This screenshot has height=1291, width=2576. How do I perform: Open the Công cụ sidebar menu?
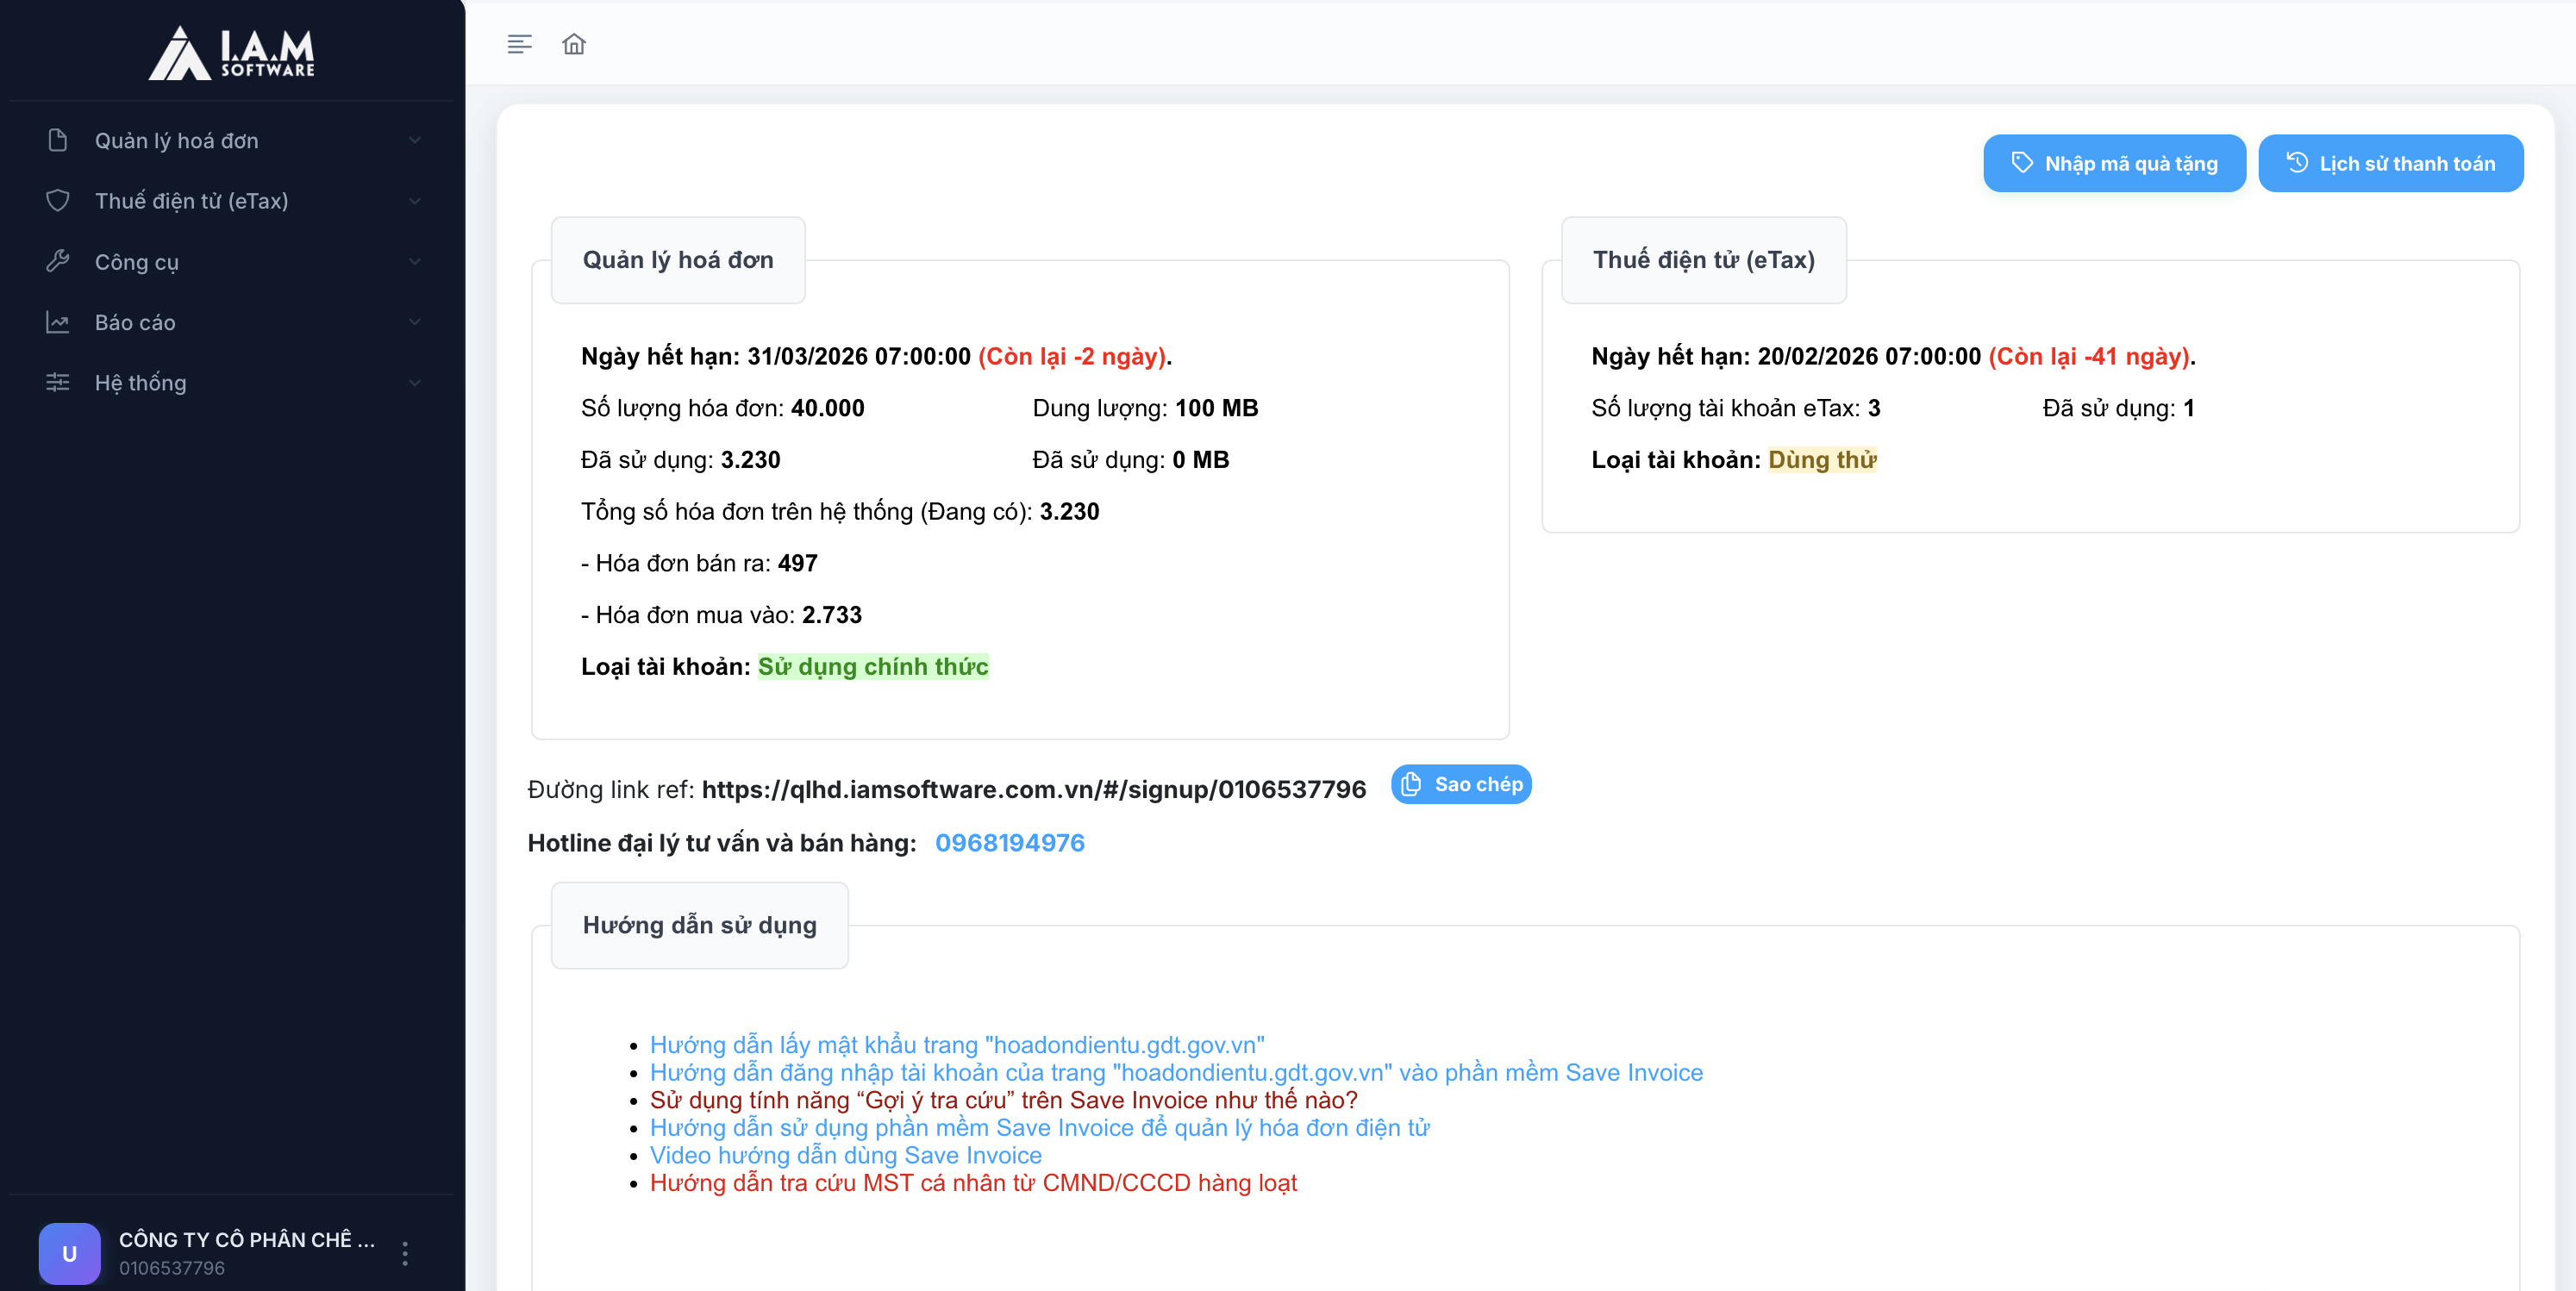(x=137, y=262)
